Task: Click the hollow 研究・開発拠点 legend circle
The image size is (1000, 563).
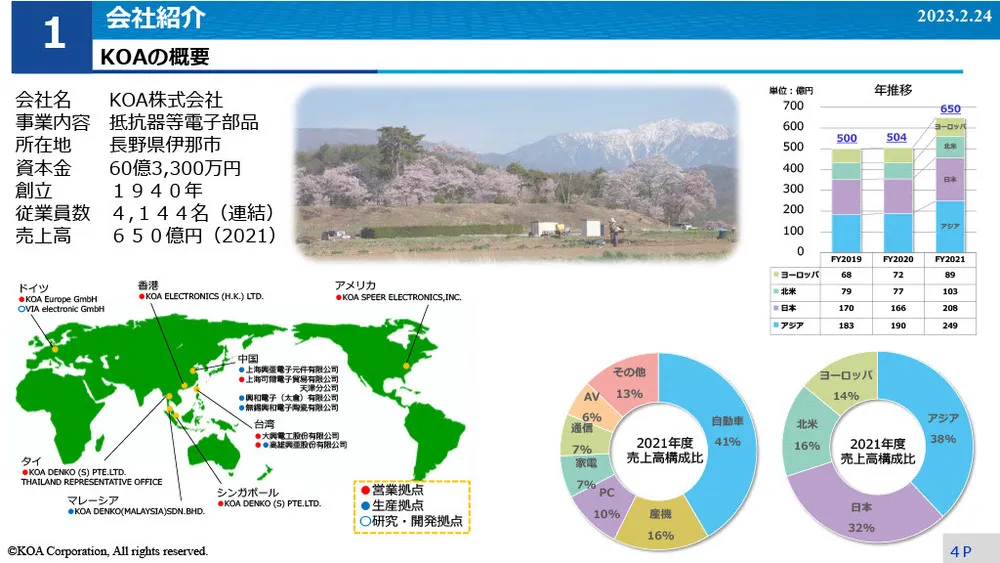Action: pos(365,521)
